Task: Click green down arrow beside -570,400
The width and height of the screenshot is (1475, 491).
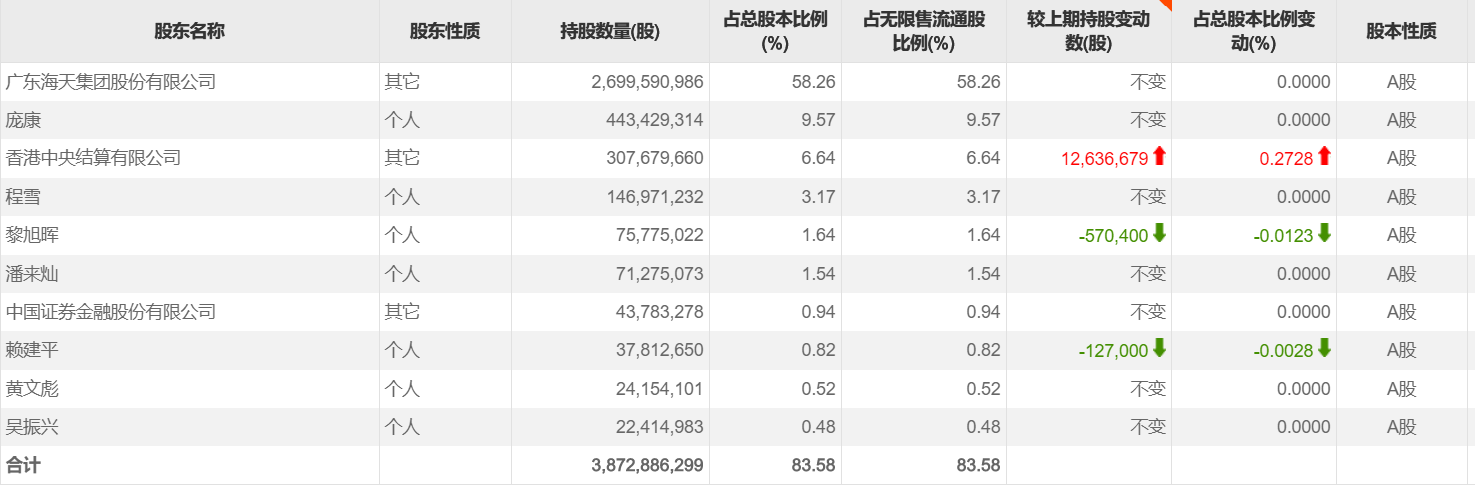Action: tap(1159, 234)
